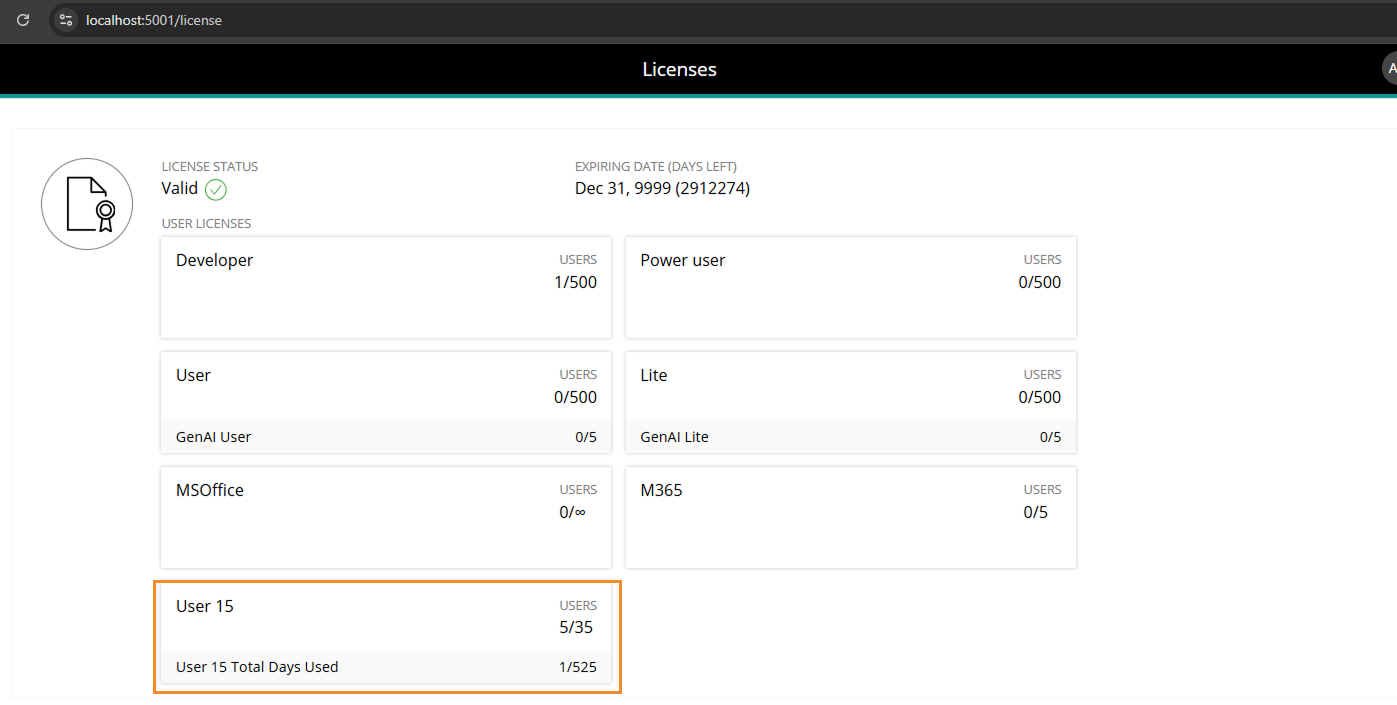This screenshot has height=705, width=1397.
Task: Select the MSOffice license card
Action: (386, 517)
